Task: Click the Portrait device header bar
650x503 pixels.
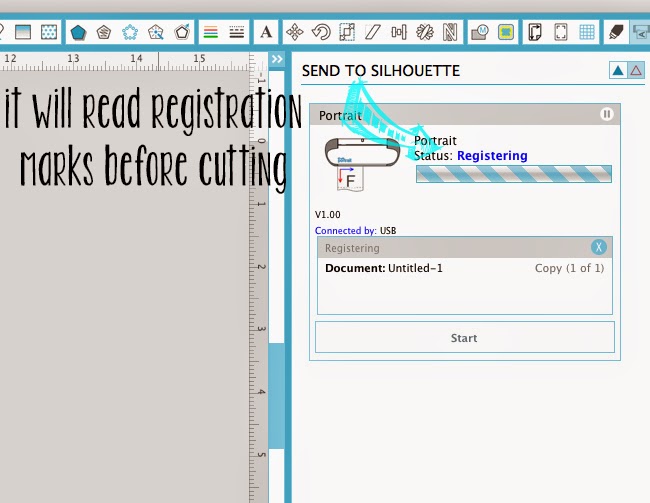Action: [465, 115]
